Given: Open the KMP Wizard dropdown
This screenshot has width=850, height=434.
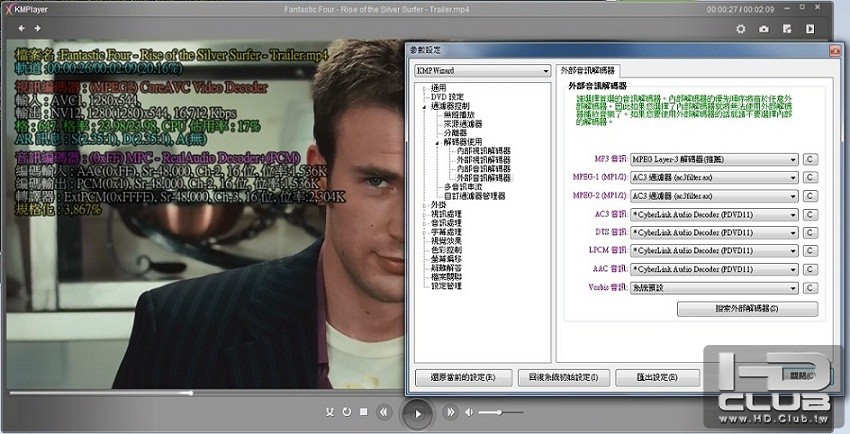Looking at the screenshot, I should 482,70.
